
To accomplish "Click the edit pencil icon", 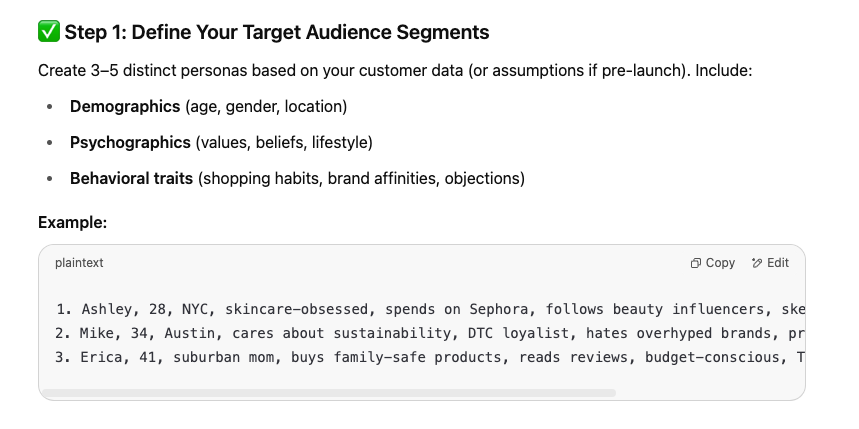I will pyautogui.click(x=757, y=264).
